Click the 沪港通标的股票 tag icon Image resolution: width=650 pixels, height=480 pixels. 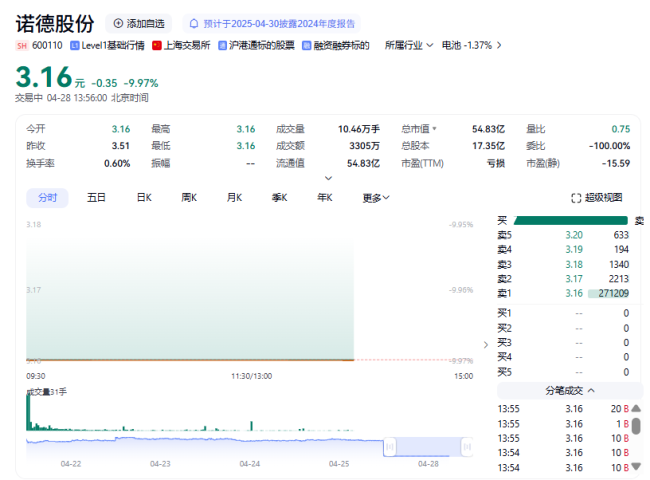223,45
